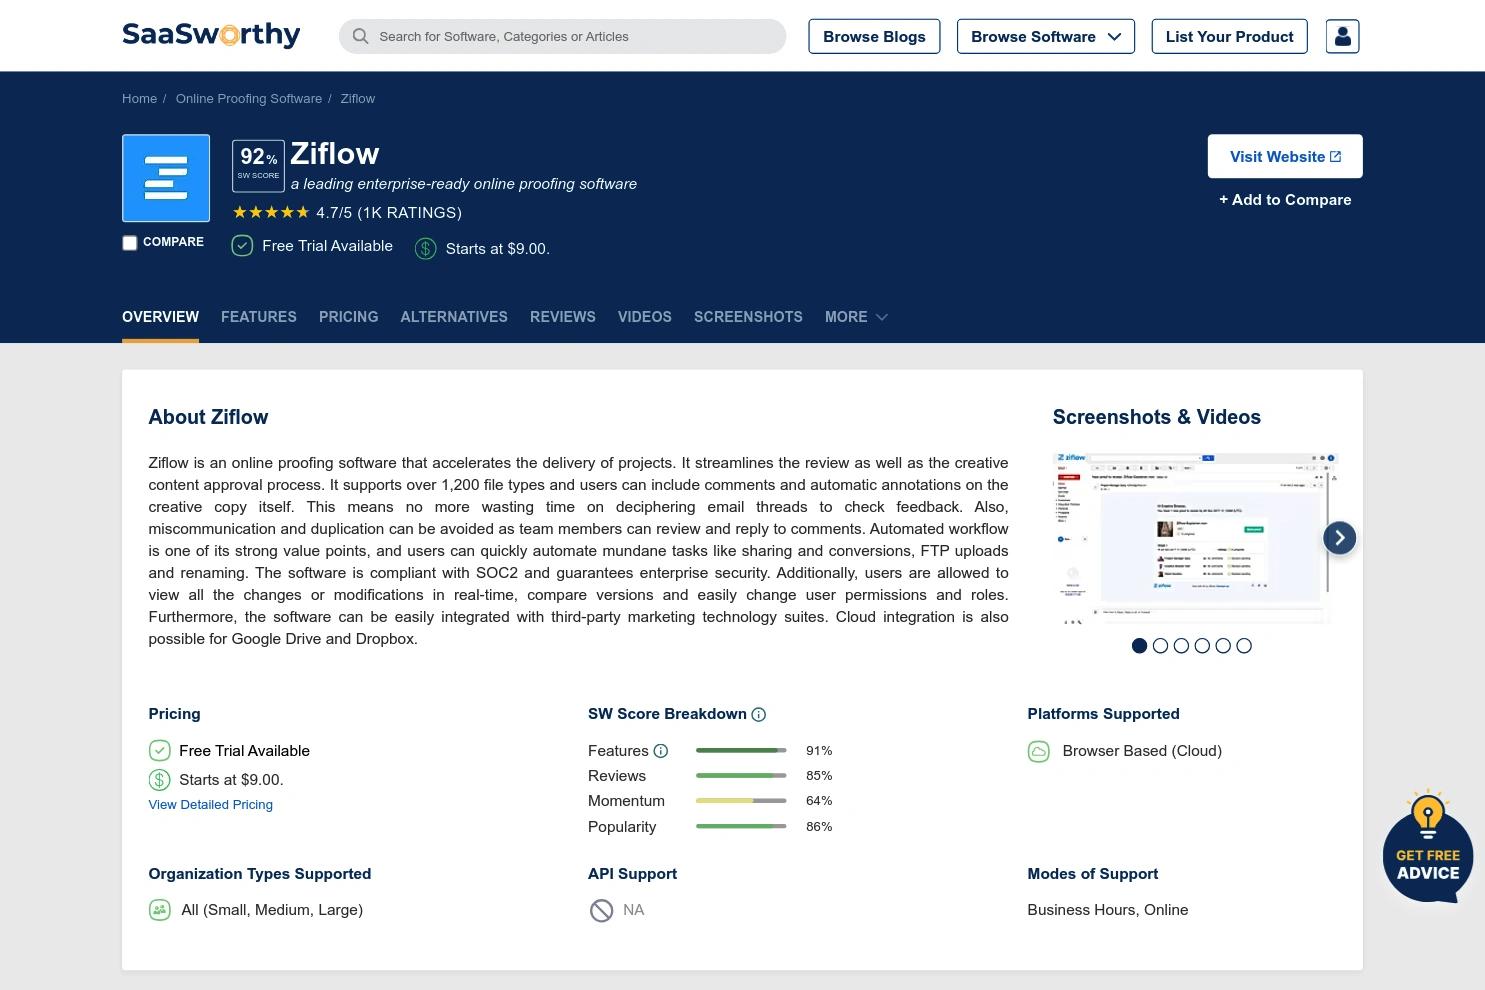Click the Pricing section Free Trial icon

click(160, 751)
